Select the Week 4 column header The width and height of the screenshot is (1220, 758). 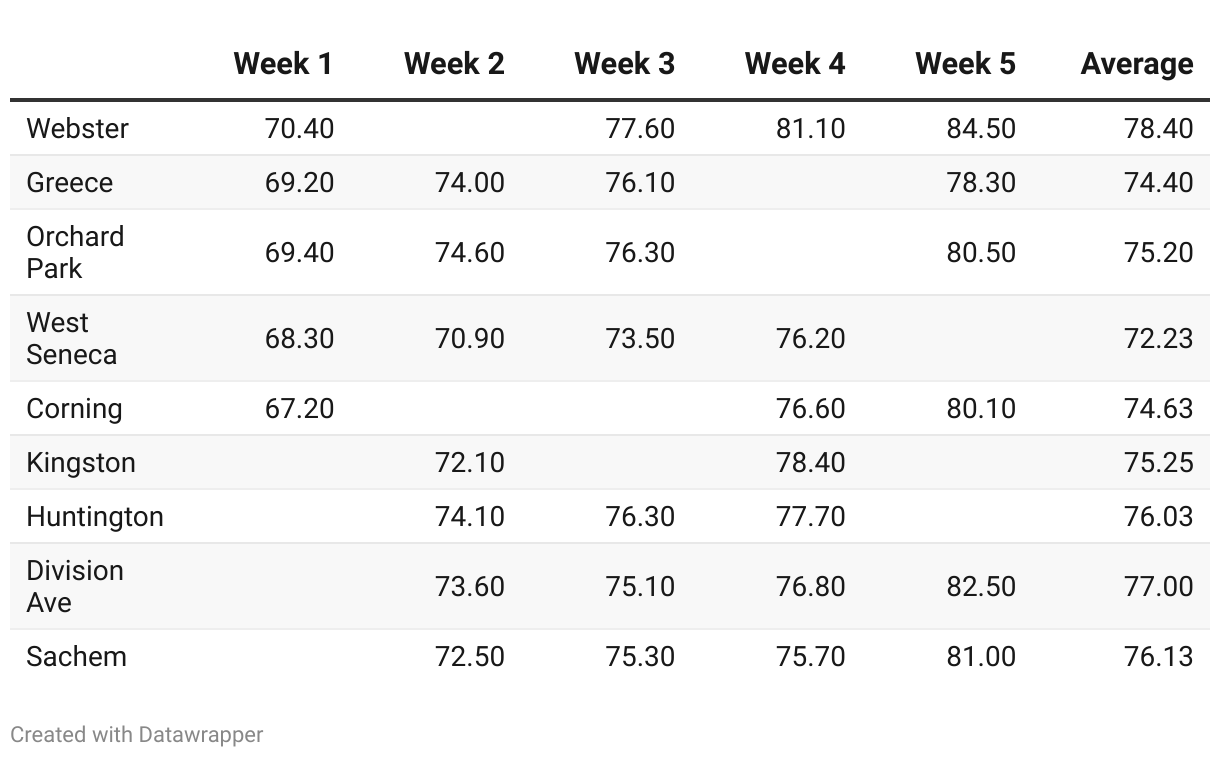coord(795,64)
